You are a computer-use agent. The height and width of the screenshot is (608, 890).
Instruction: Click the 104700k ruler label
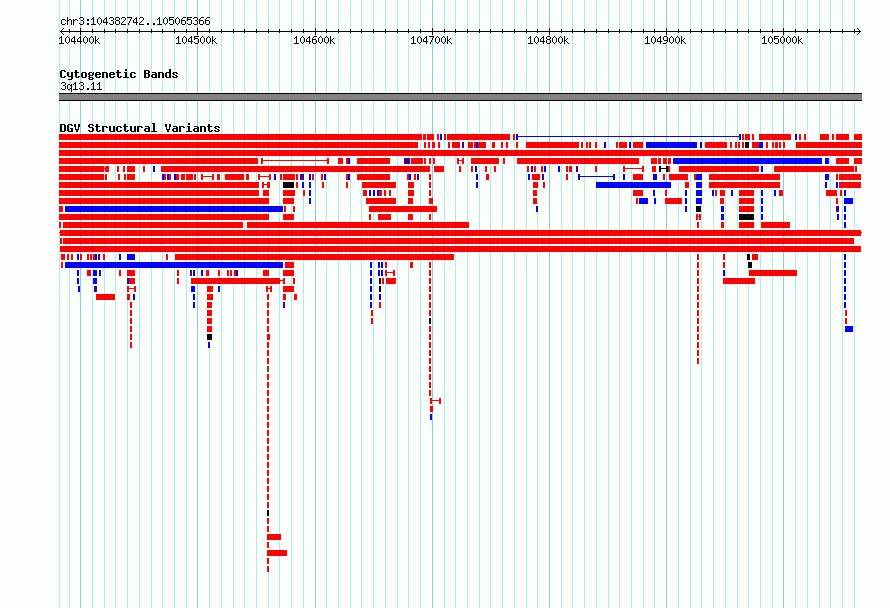point(431,40)
